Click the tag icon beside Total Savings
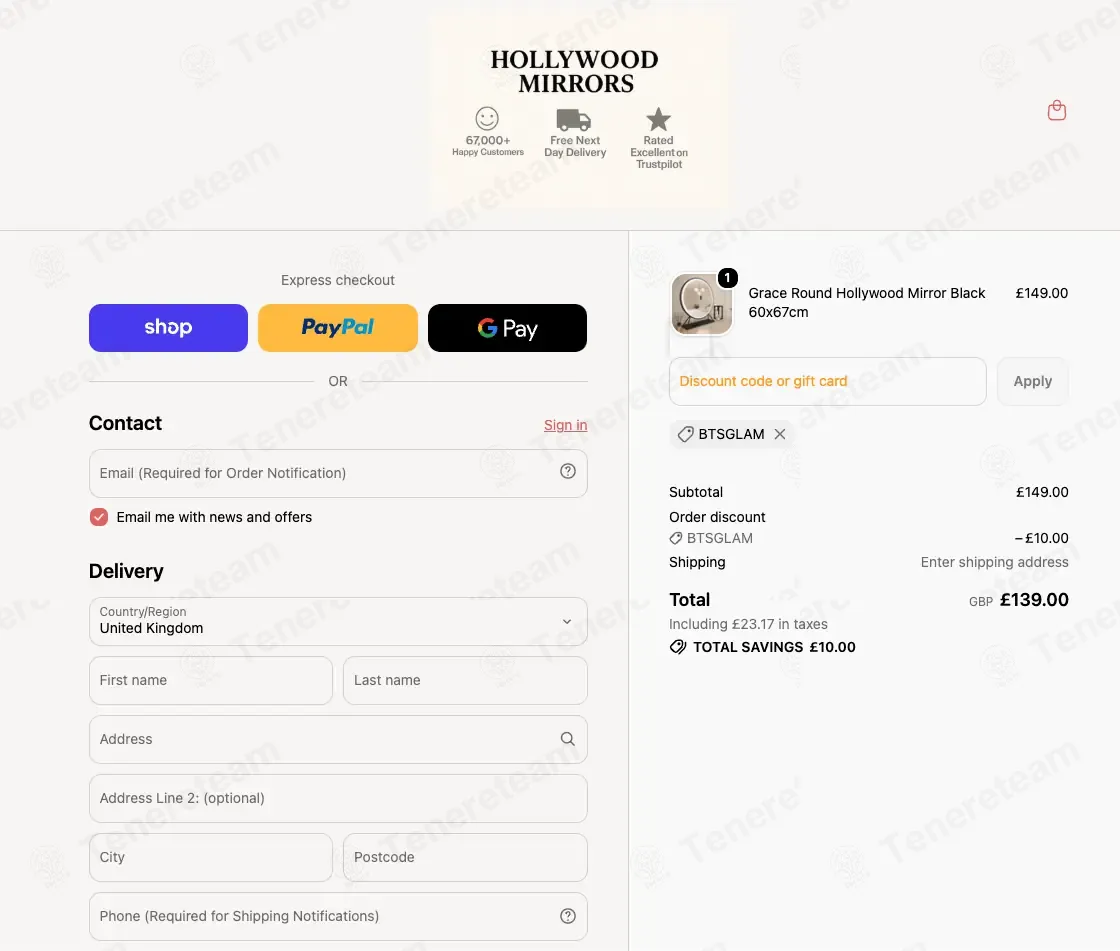The height and width of the screenshot is (951, 1120). click(678, 647)
